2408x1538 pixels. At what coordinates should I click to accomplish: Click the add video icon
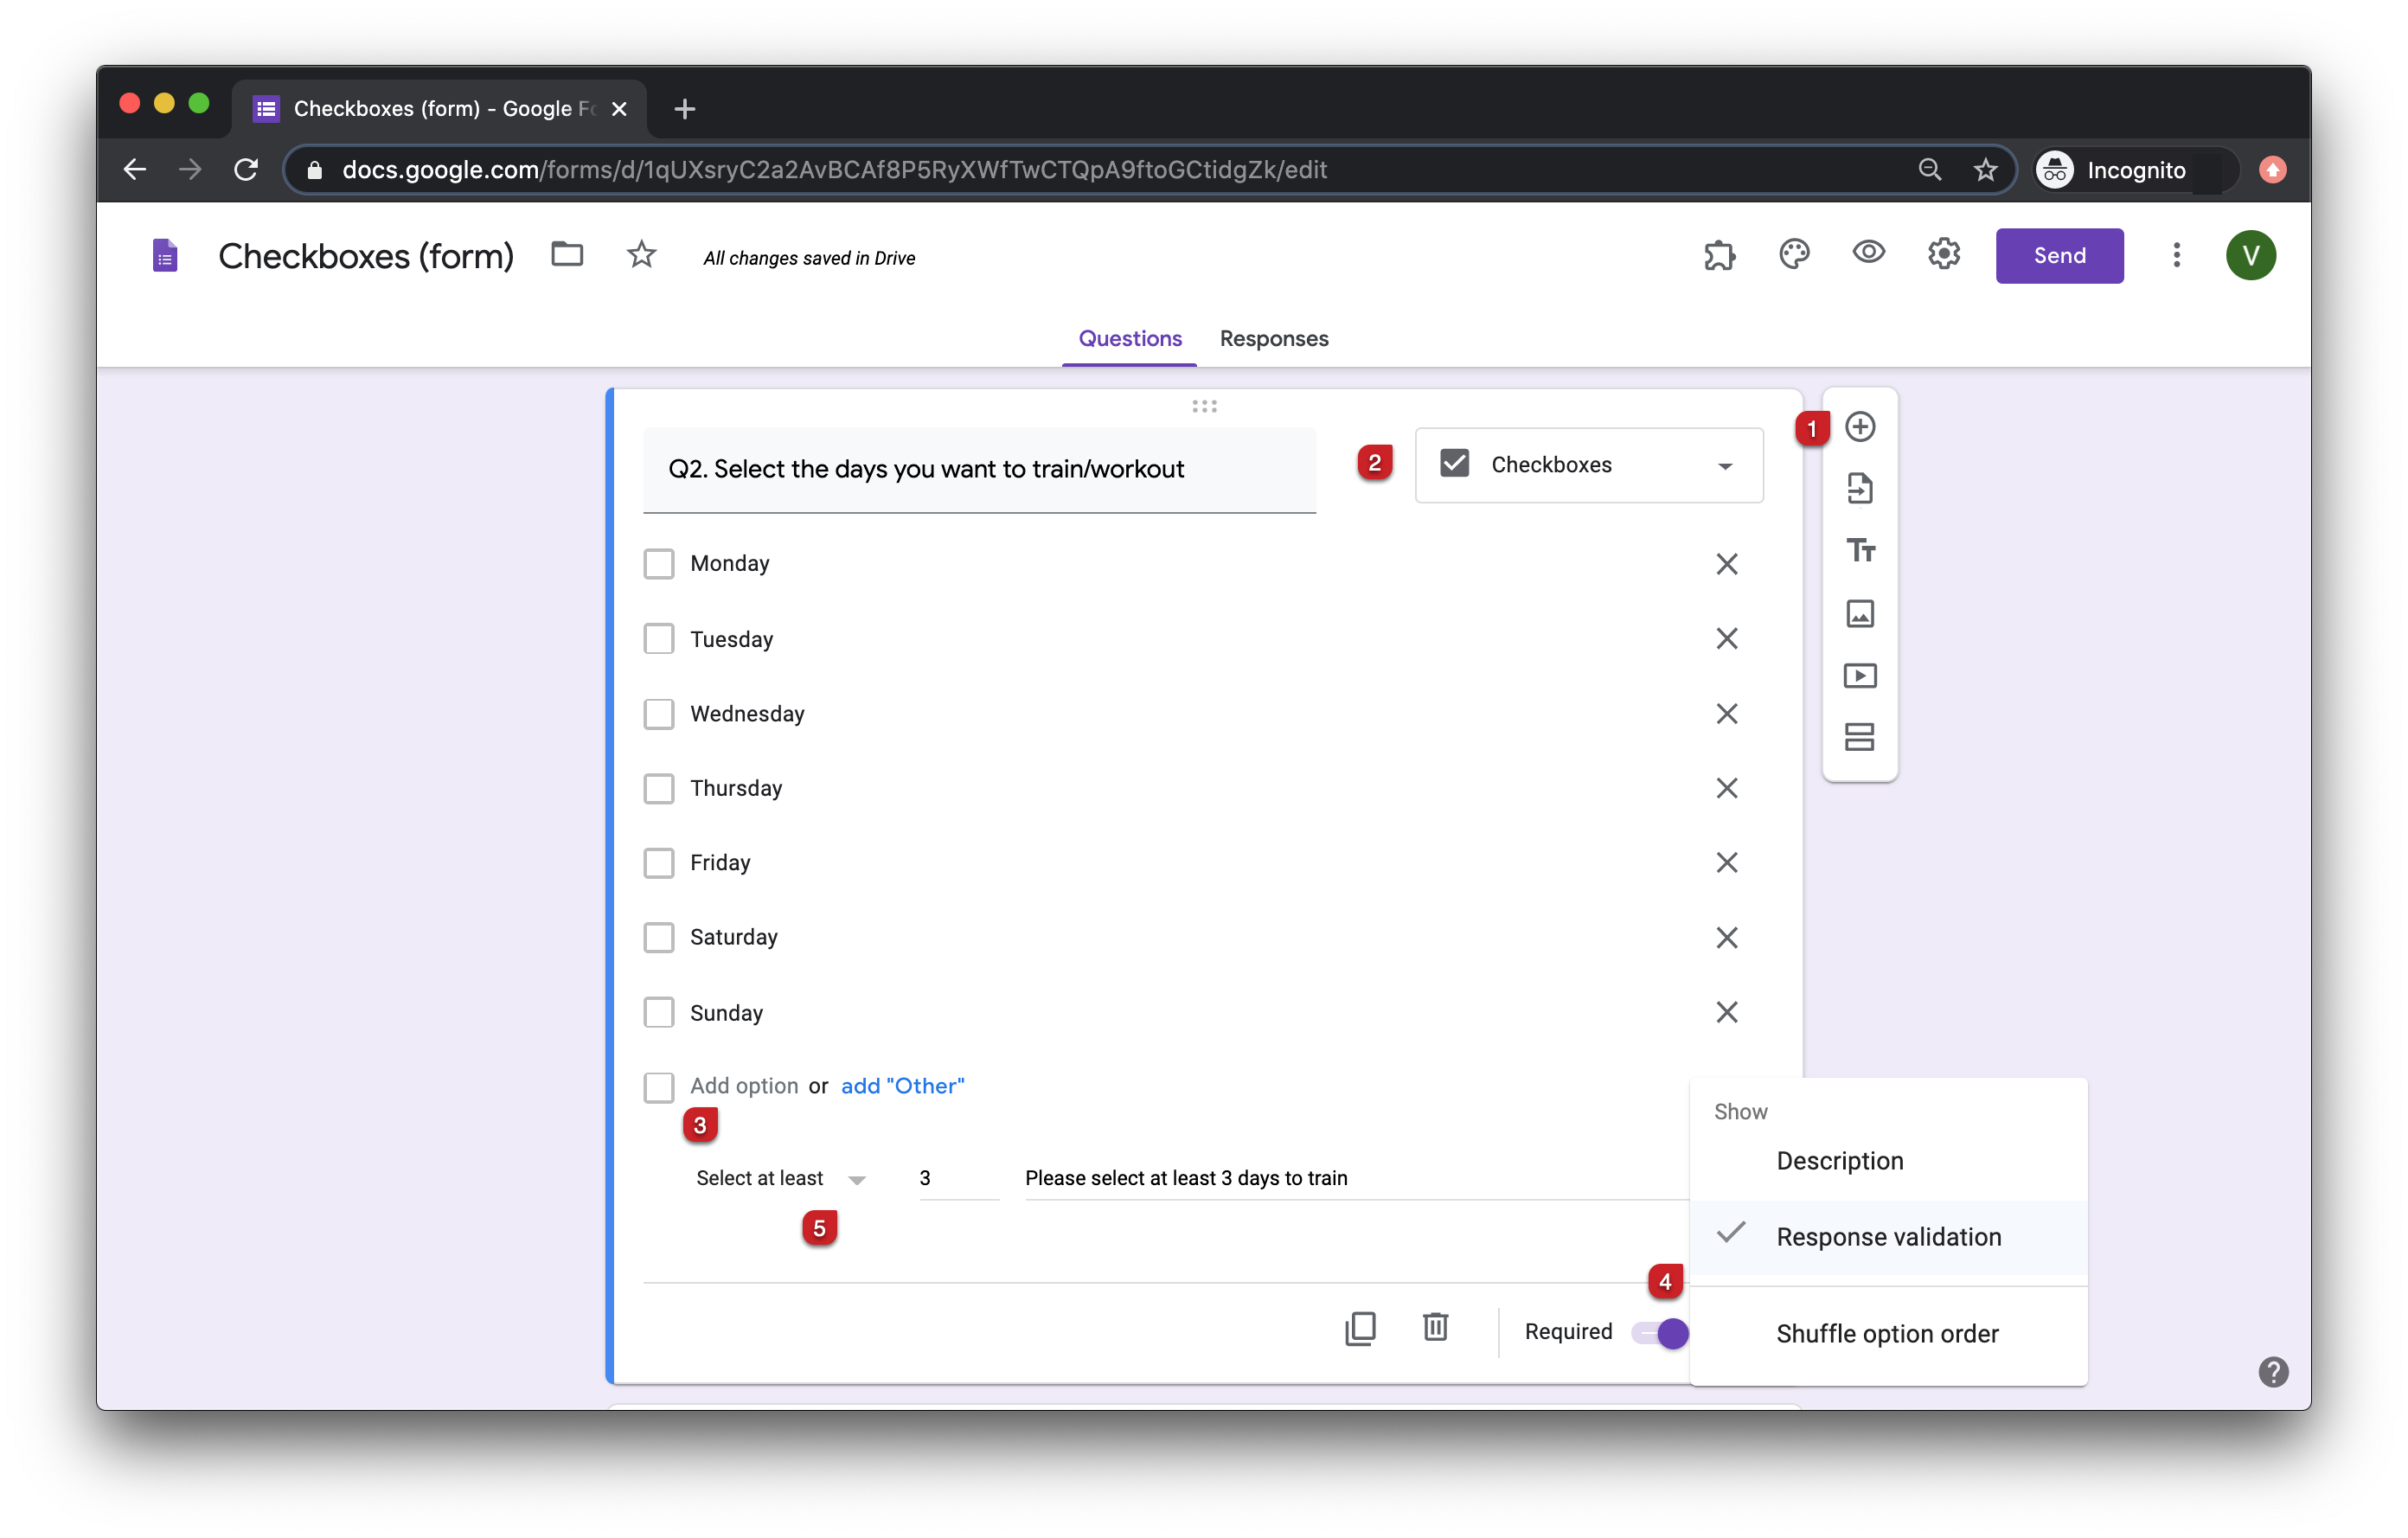[1857, 674]
